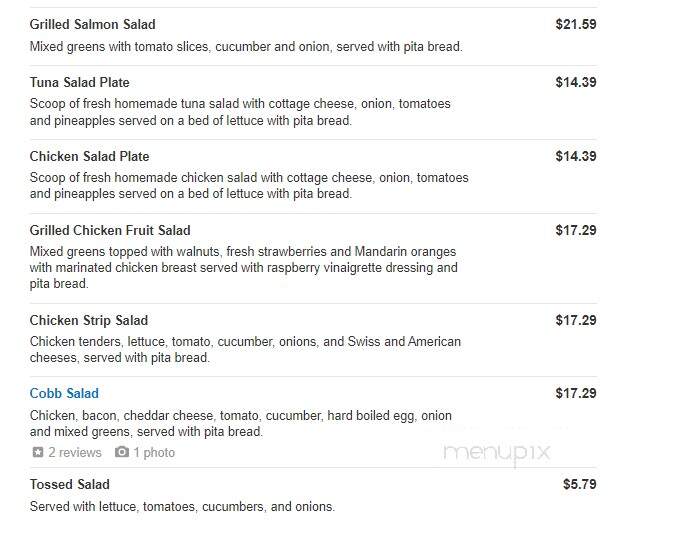Click the Cobb Salad $17.29 price
The image size is (676, 535).
pos(576,393)
